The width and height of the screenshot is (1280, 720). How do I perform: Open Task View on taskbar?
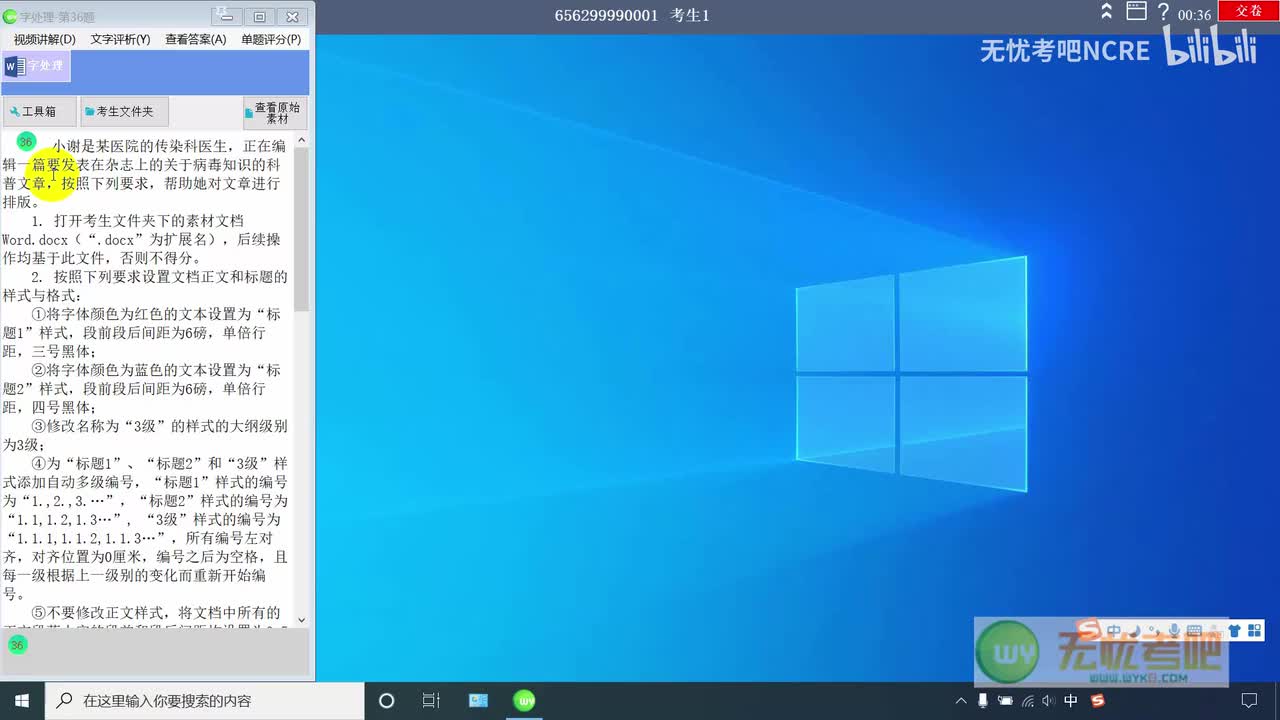(431, 701)
